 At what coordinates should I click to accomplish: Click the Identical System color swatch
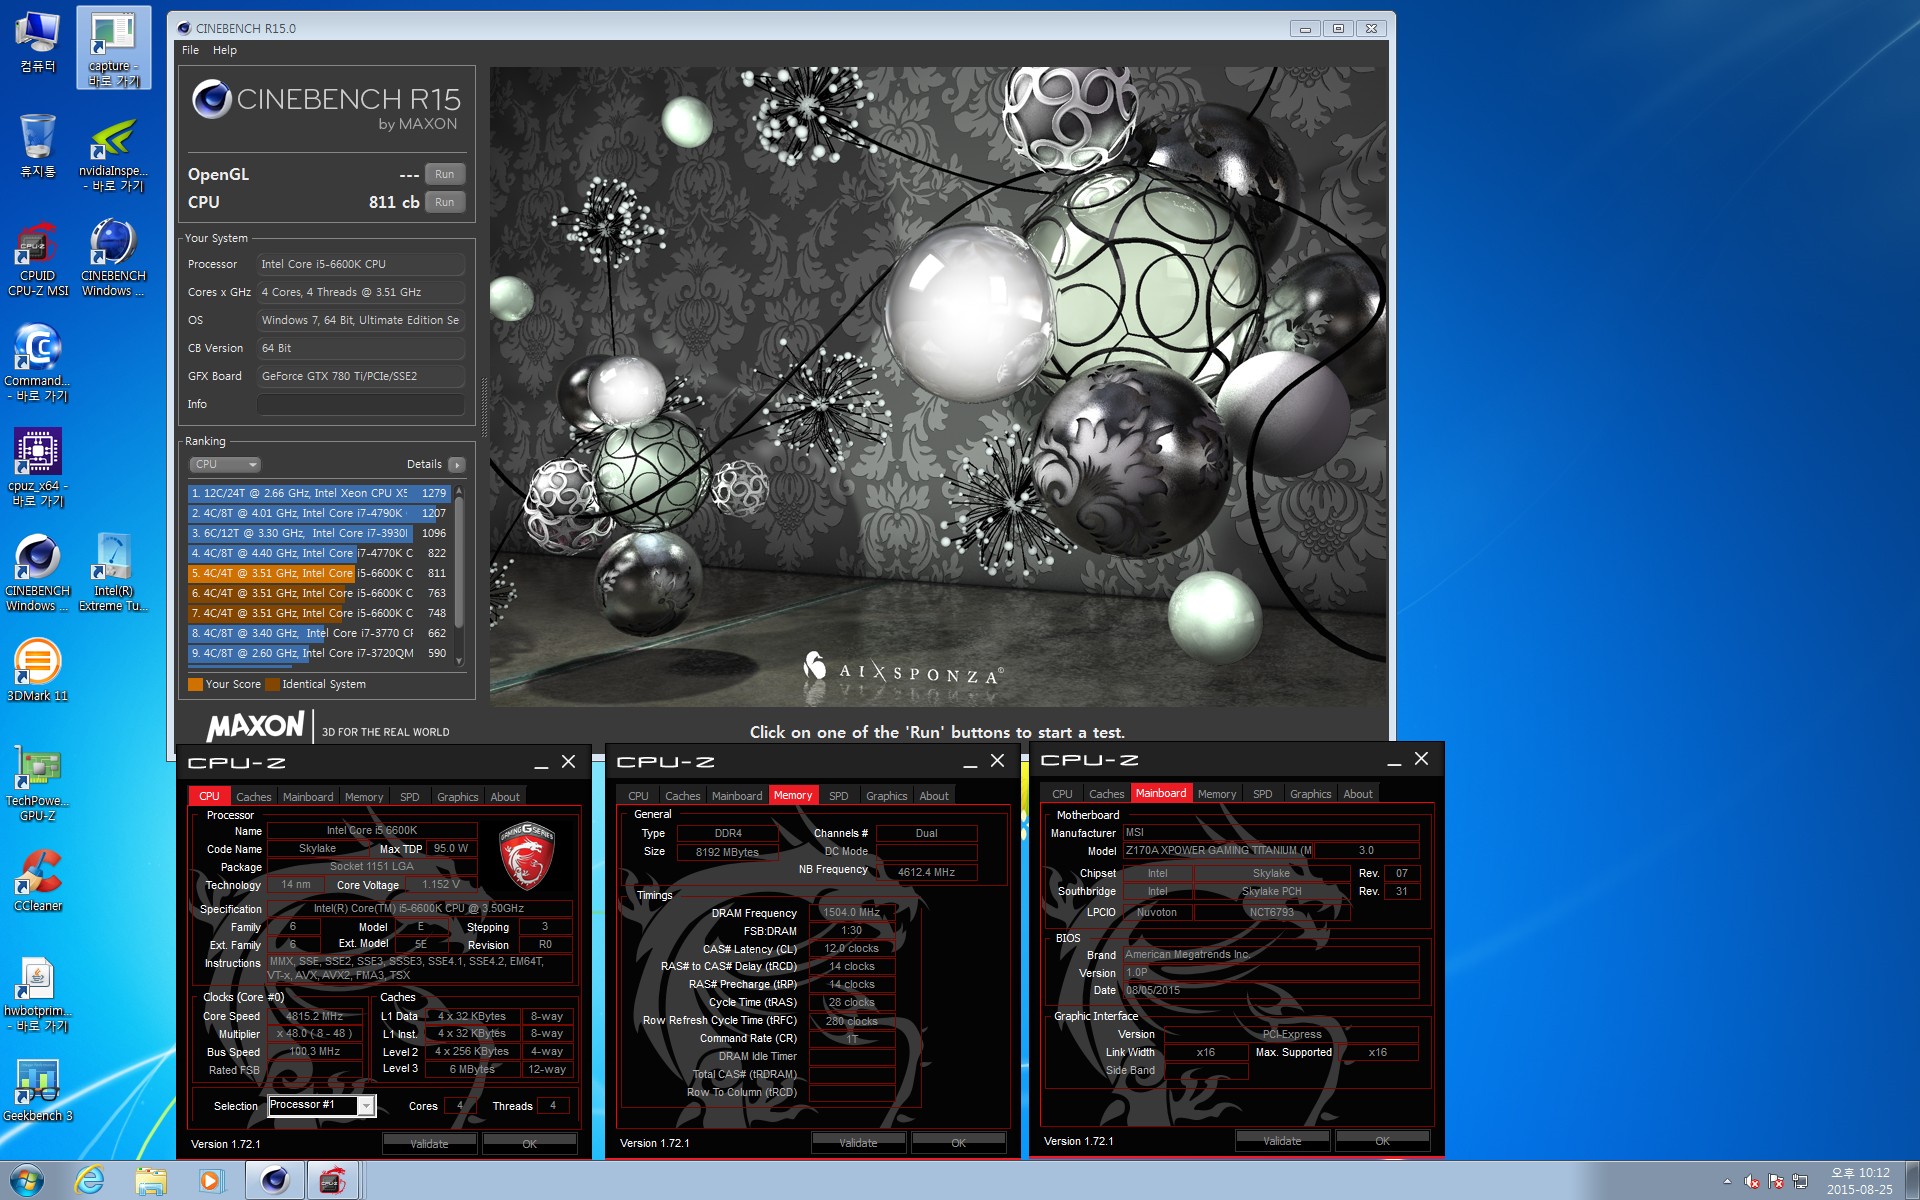(272, 684)
